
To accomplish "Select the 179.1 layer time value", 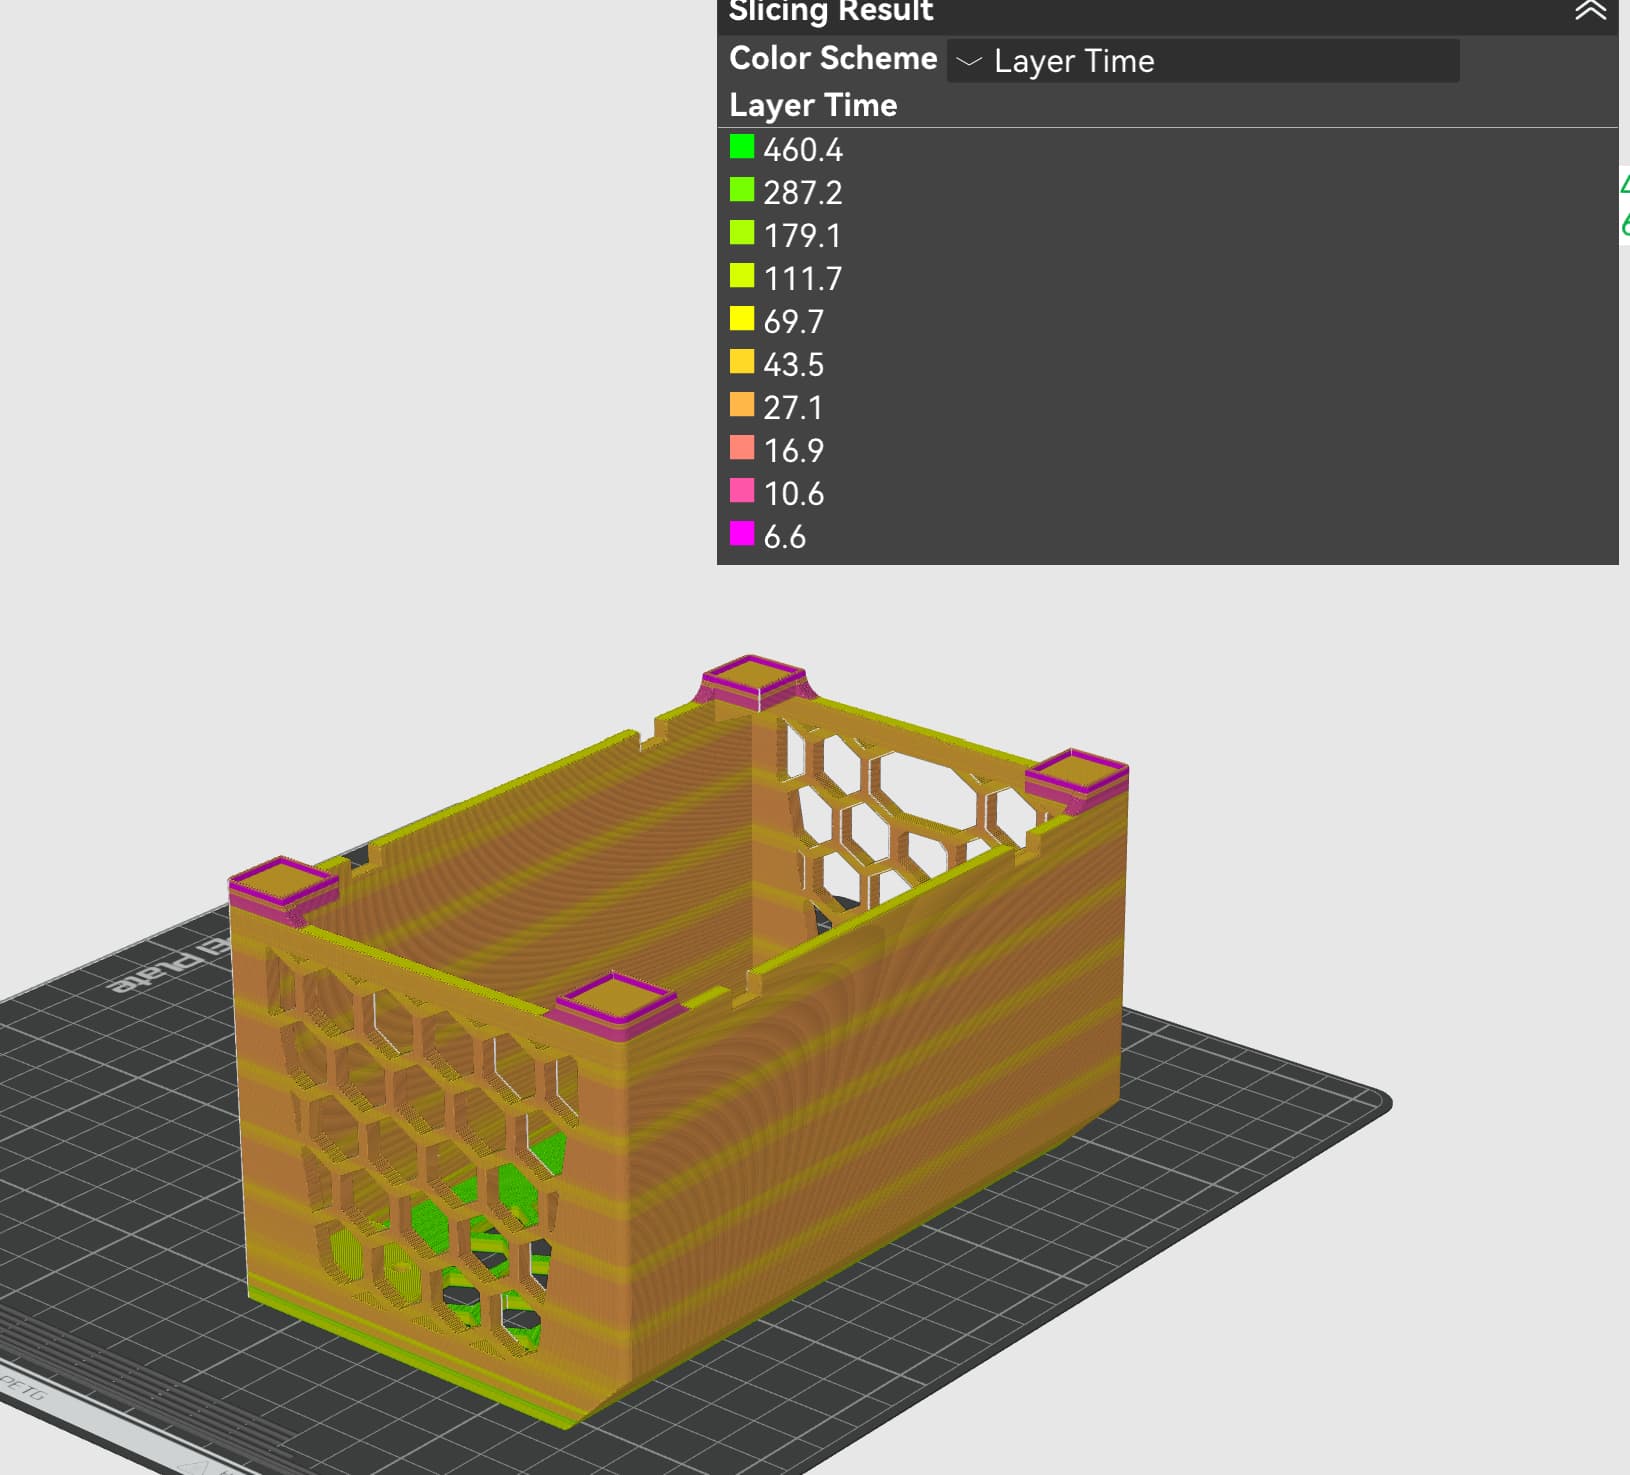I will pos(803,236).
